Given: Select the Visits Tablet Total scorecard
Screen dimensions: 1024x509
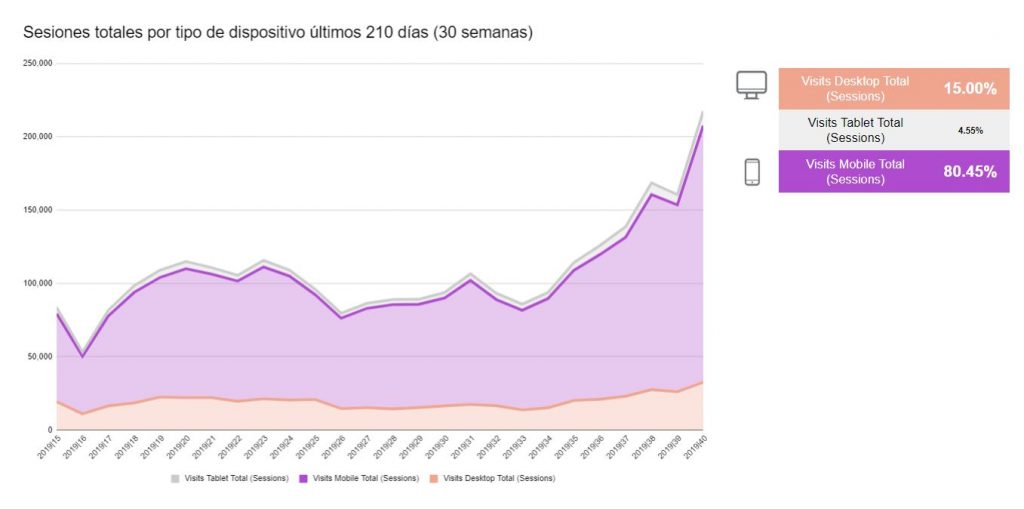Looking at the screenshot, I should tap(893, 130).
